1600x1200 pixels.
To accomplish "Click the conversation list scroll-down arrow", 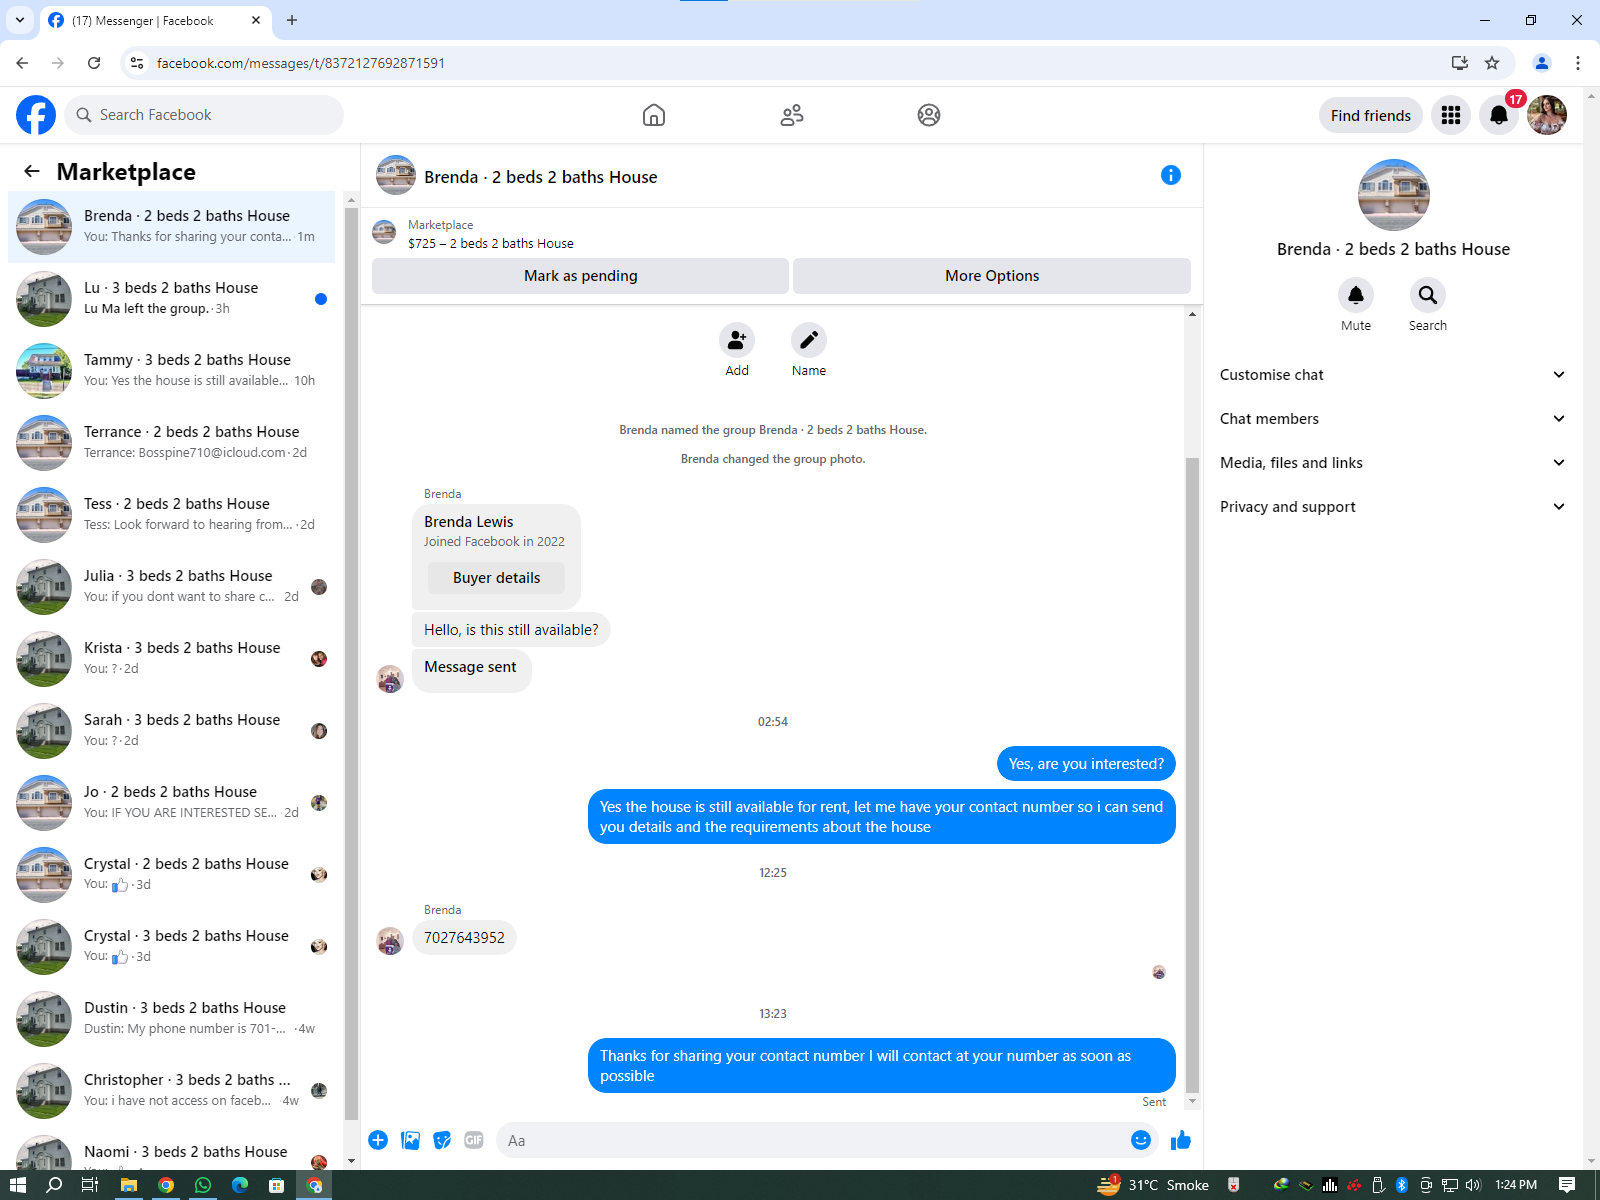I will (x=351, y=1161).
